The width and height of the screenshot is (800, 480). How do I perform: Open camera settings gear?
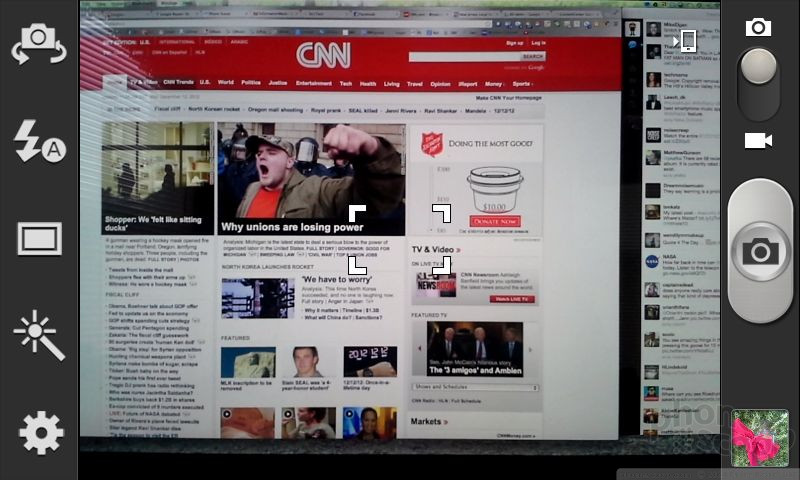tap(41, 433)
